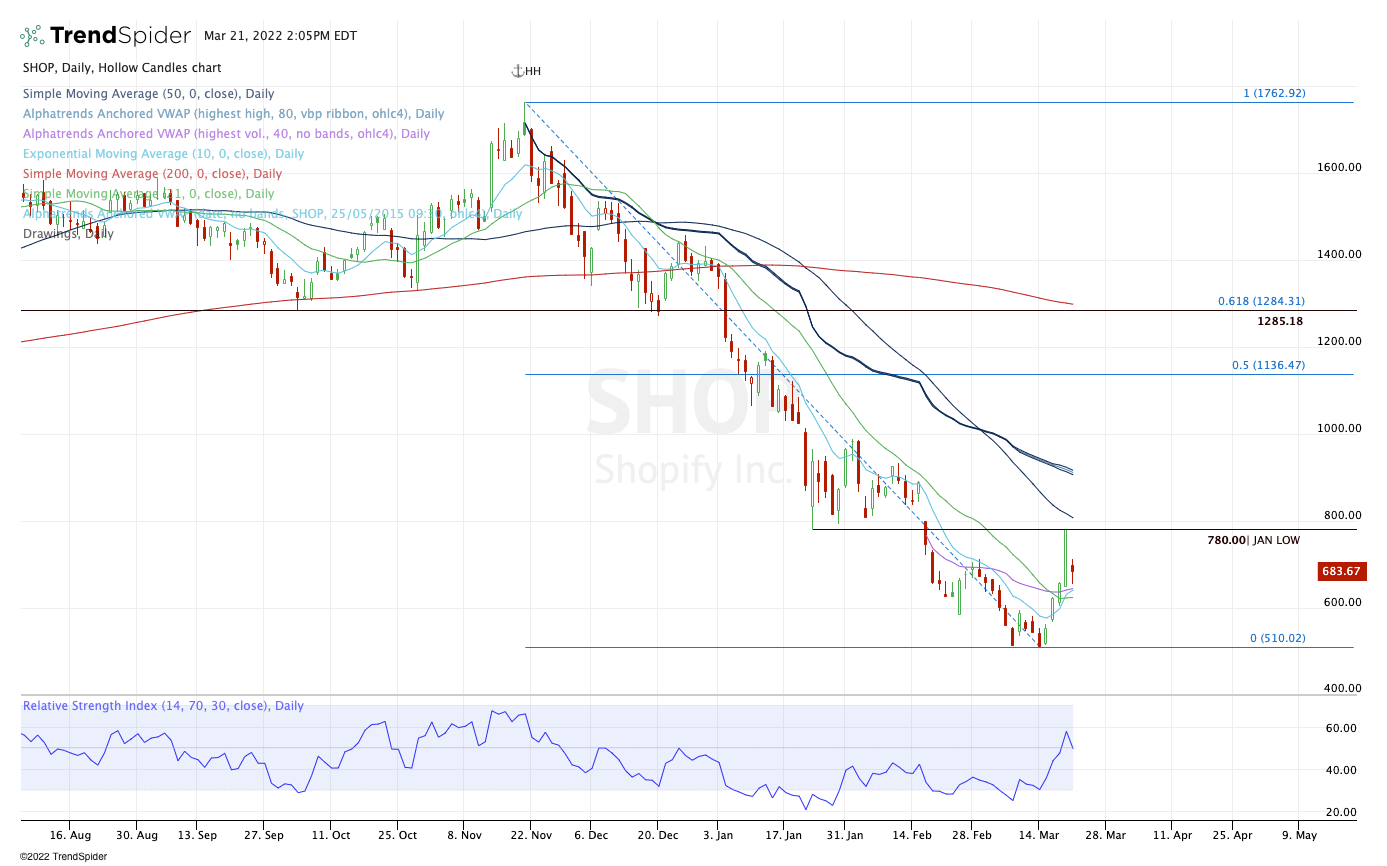Select the 780.00 | JAN LOW line label

1254,541
